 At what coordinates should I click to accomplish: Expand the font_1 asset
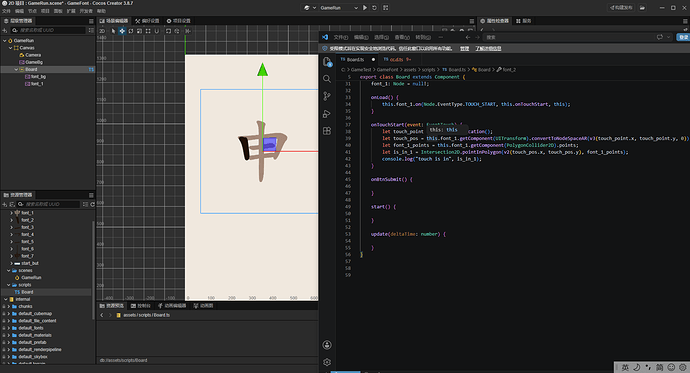tap(11, 213)
